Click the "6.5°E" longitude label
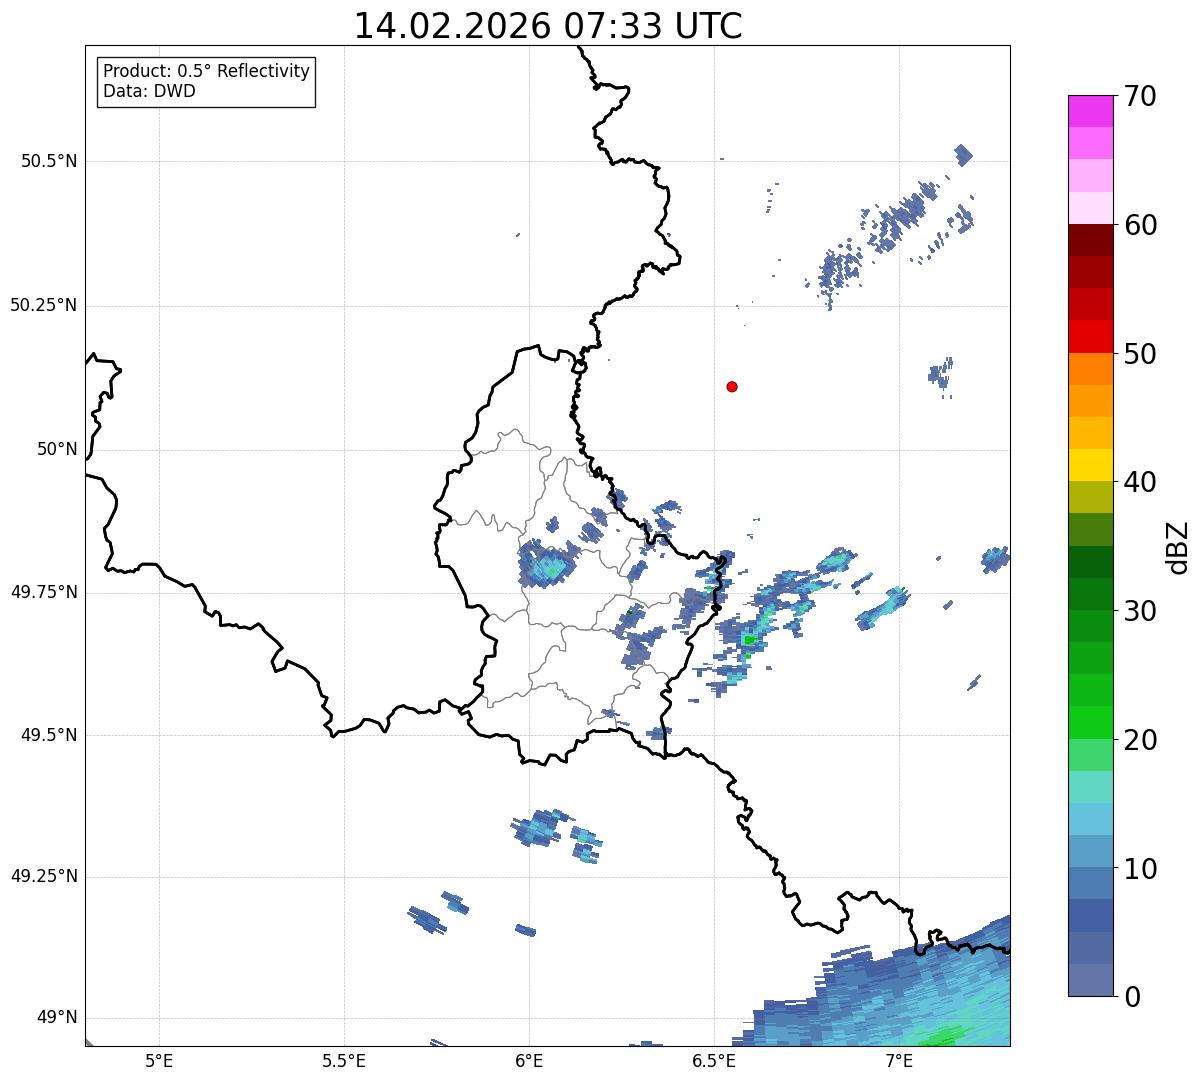The width and height of the screenshot is (1202, 1081). click(x=714, y=1061)
